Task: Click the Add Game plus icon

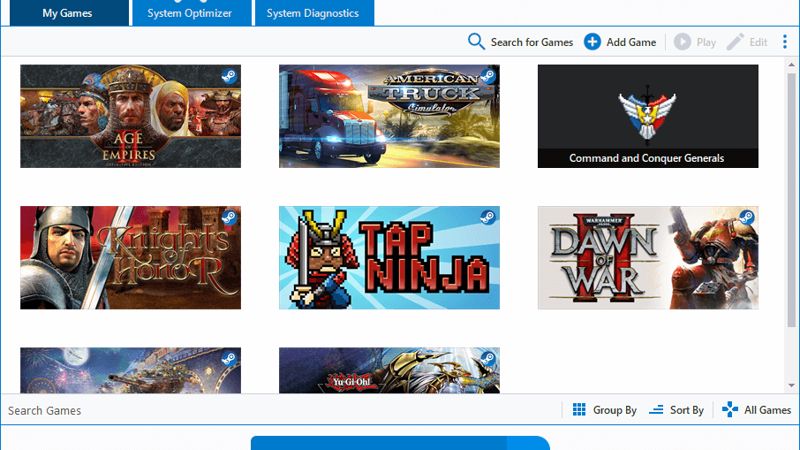Action: coord(592,42)
